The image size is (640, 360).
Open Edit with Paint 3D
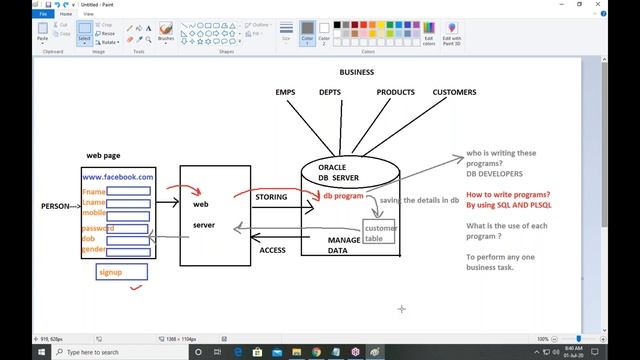(452, 33)
